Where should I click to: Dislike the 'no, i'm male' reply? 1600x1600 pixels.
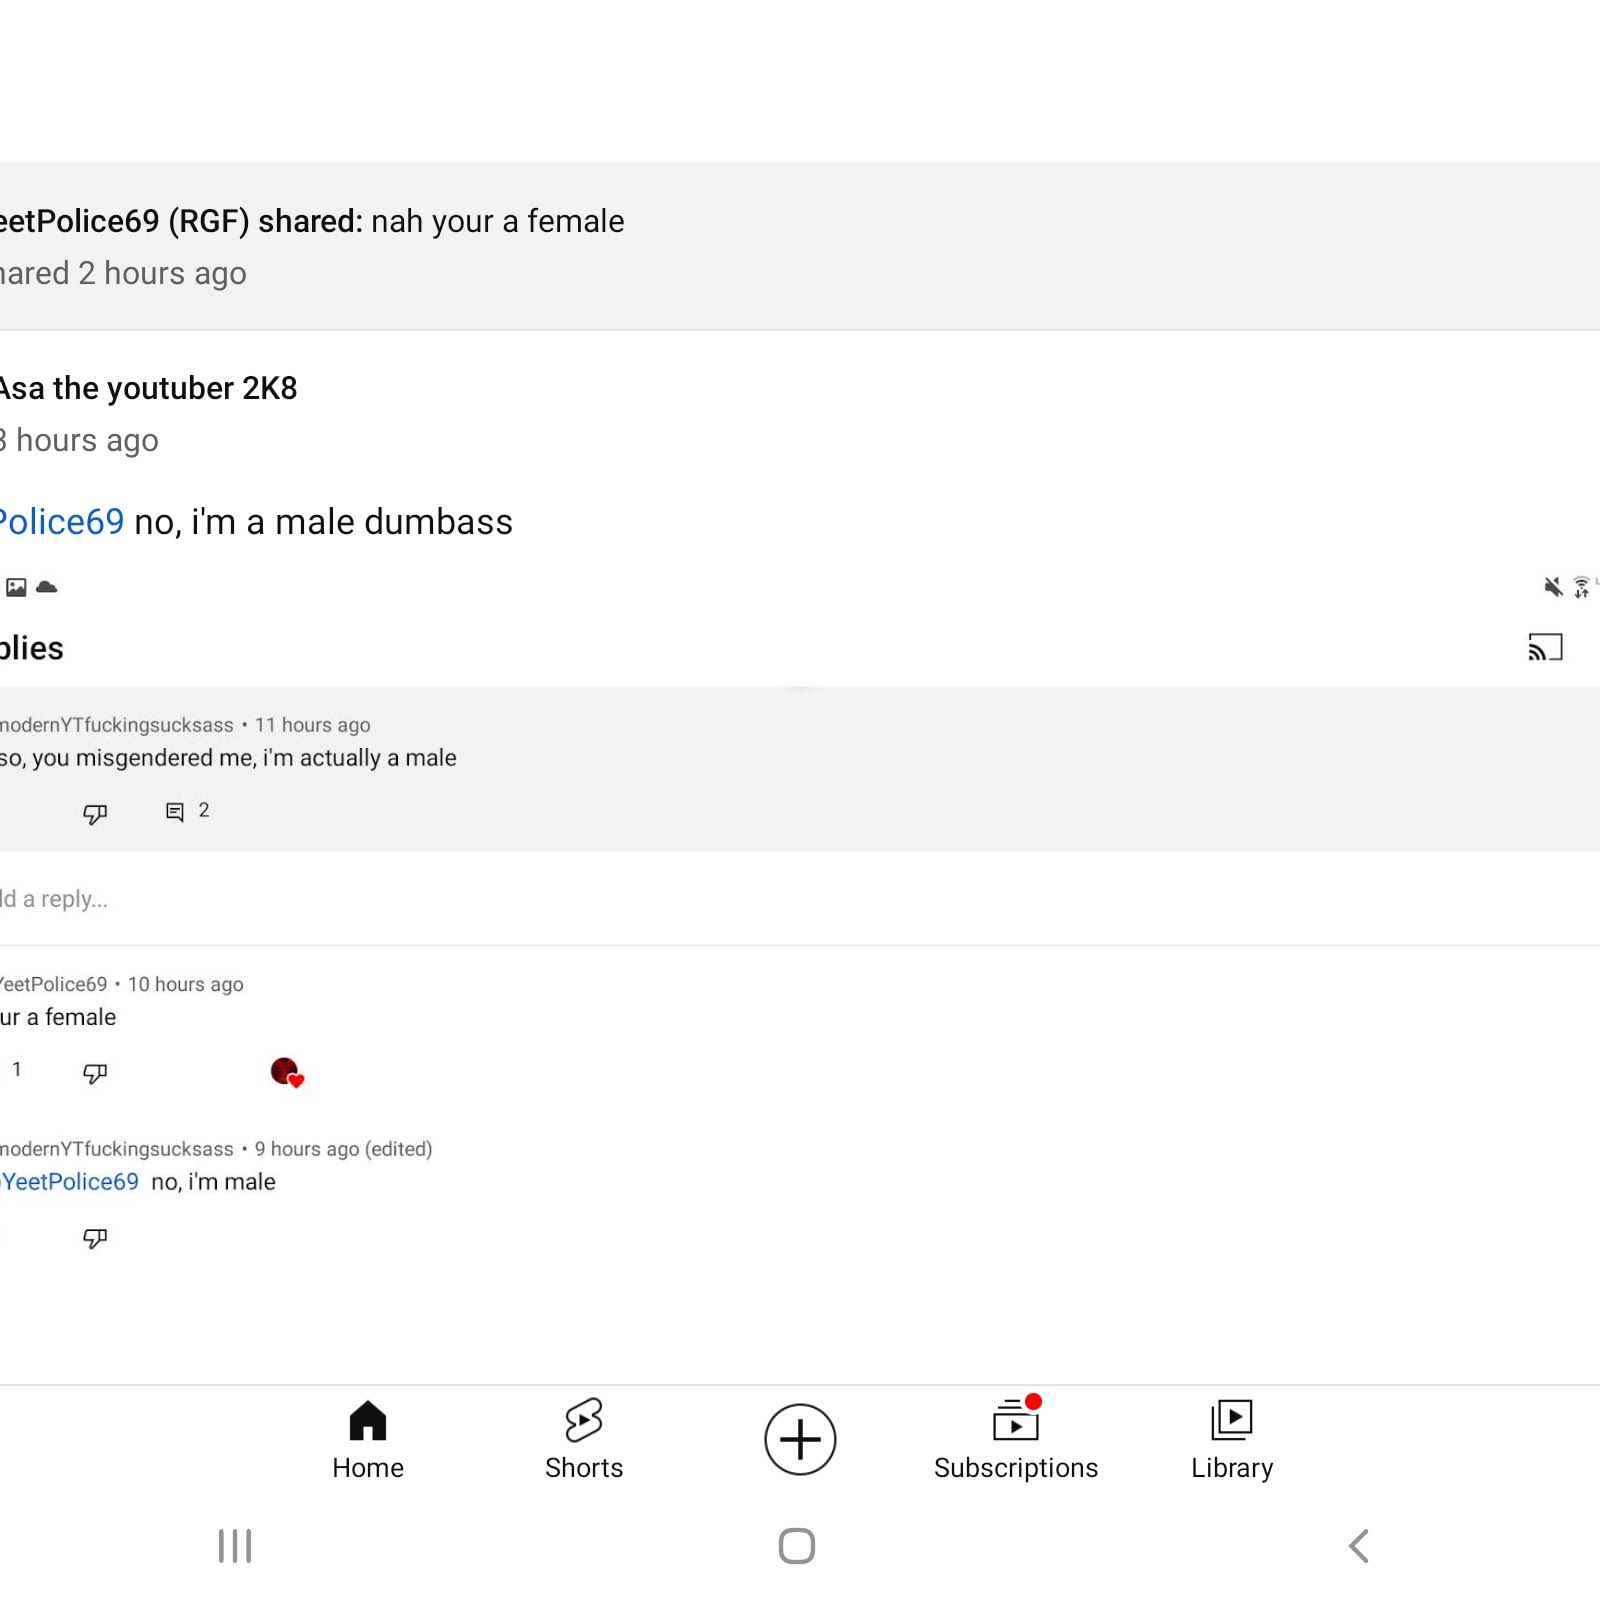(95, 1238)
